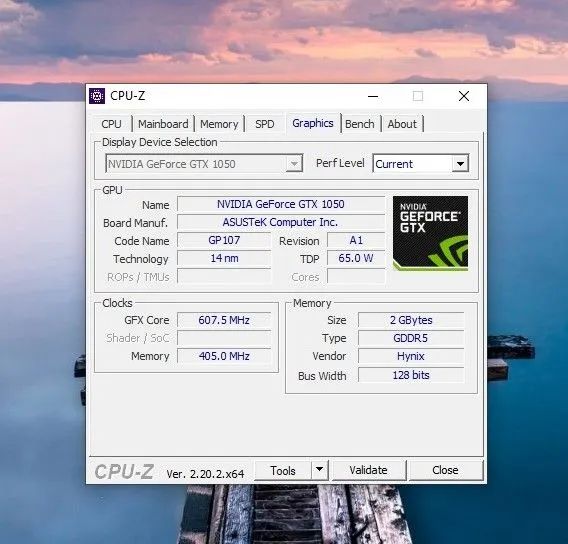Click the empty Cores field

click(356, 276)
